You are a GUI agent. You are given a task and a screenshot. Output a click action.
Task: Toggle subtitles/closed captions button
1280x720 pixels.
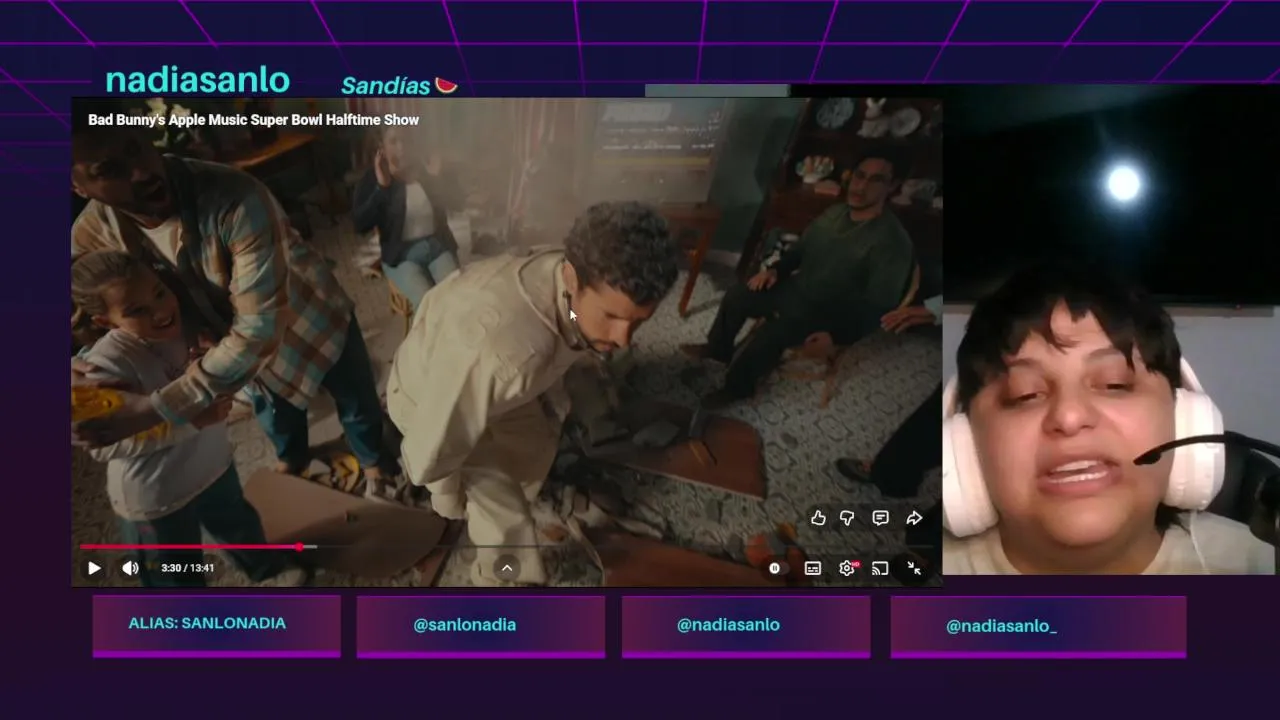pos(813,568)
